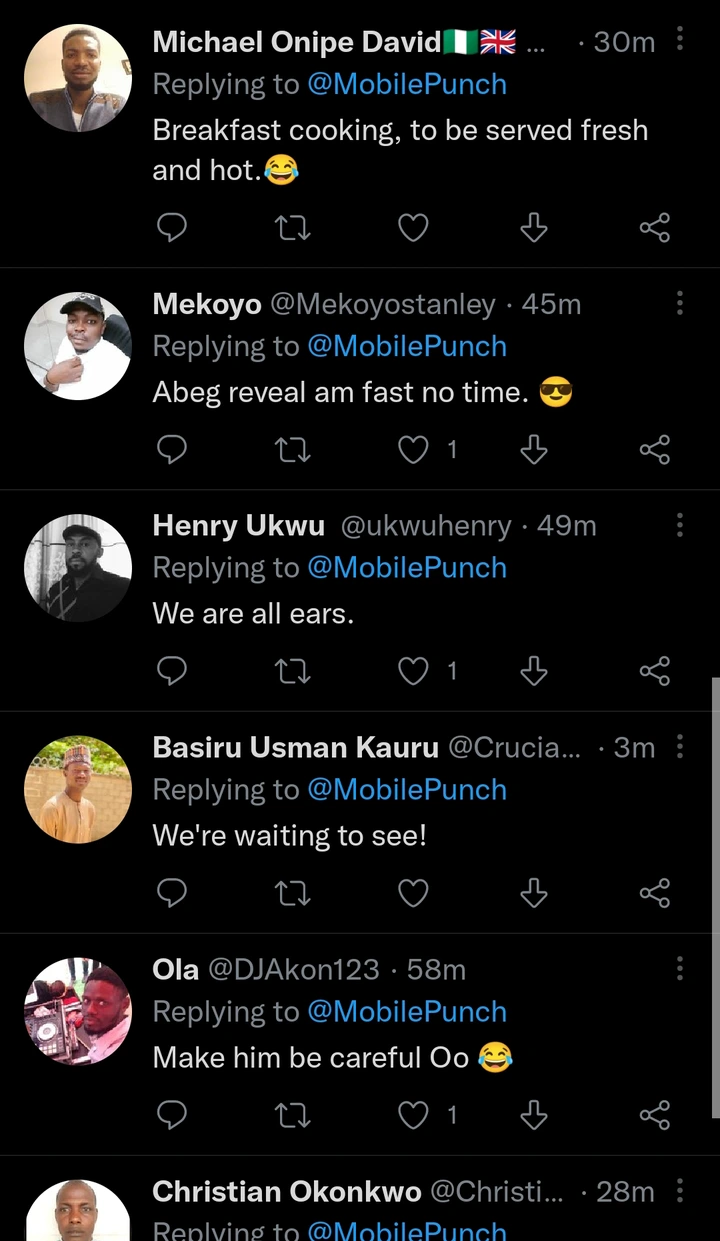Like Henry Ukwu's tweet
Image resolution: width=720 pixels, height=1241 pixels.
[413, 672]
